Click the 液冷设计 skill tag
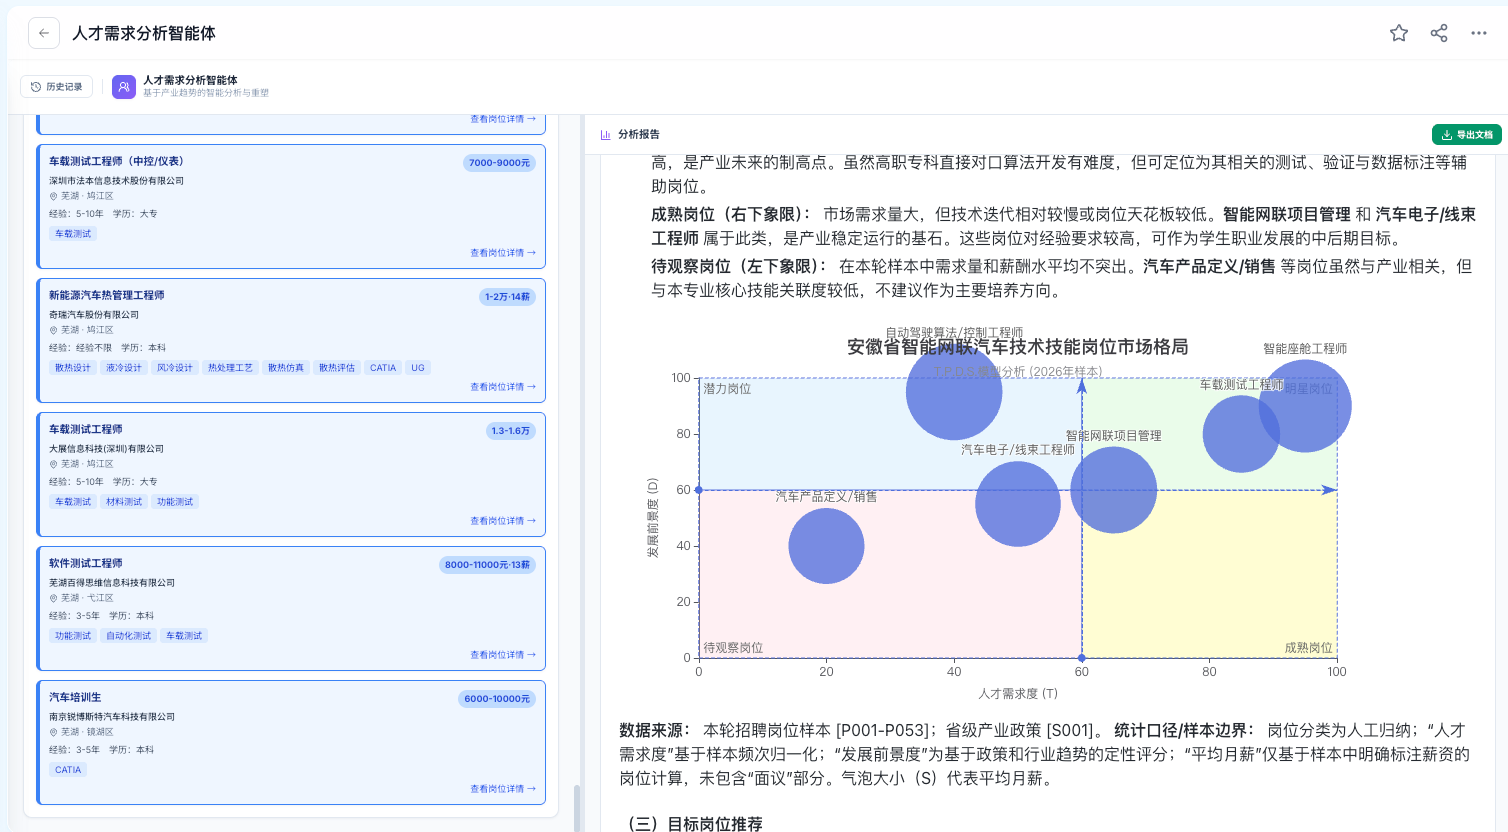 [x=124, y=368]
